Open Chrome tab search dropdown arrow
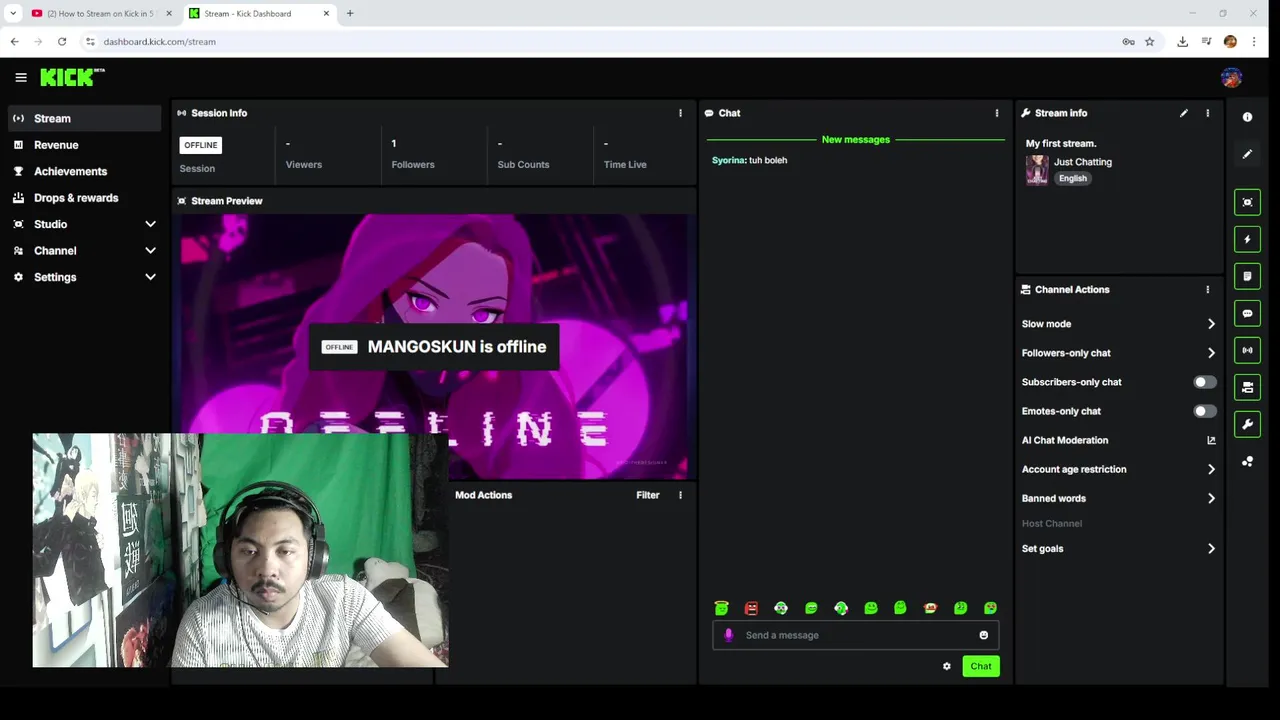 pos(13,13)
